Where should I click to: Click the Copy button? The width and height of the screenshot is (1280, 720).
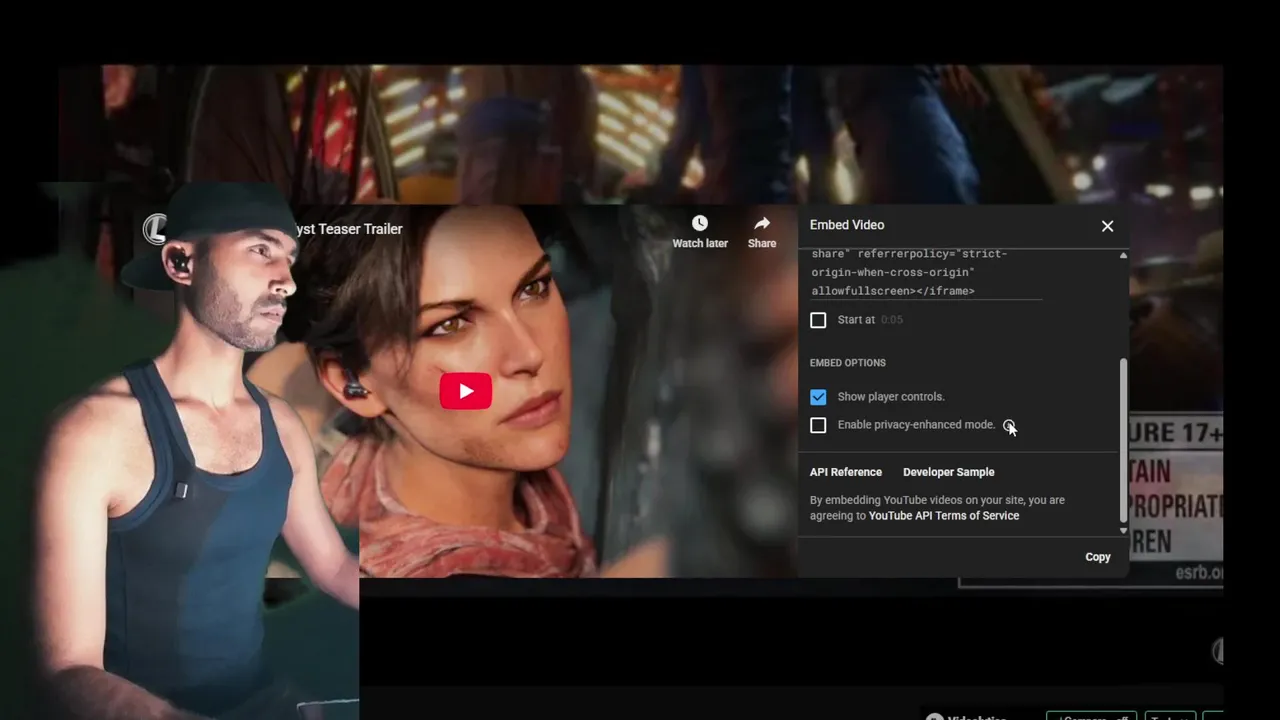1098,557
